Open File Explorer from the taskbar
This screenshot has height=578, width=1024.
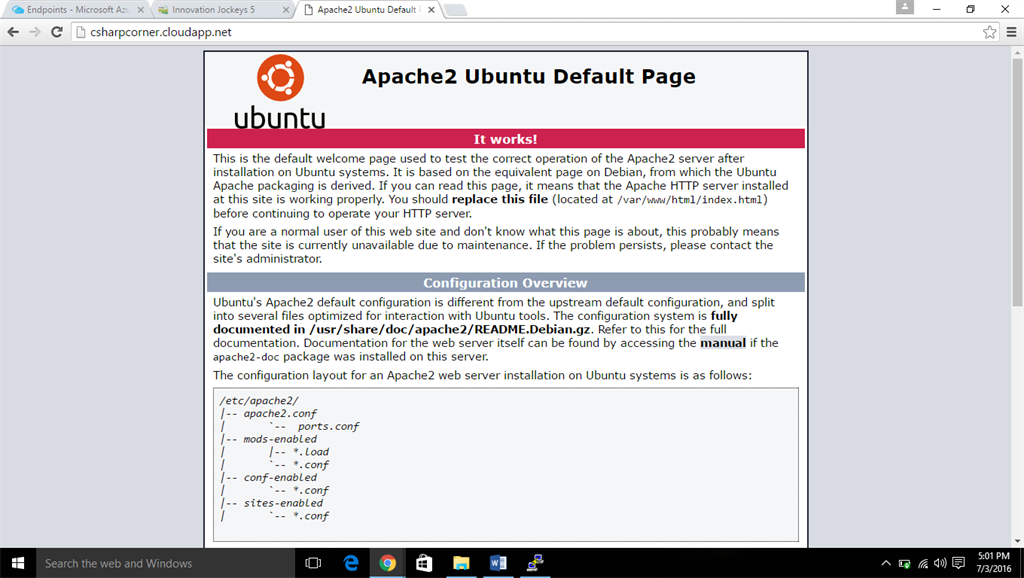pyautogui.click(x=461, y=563)
